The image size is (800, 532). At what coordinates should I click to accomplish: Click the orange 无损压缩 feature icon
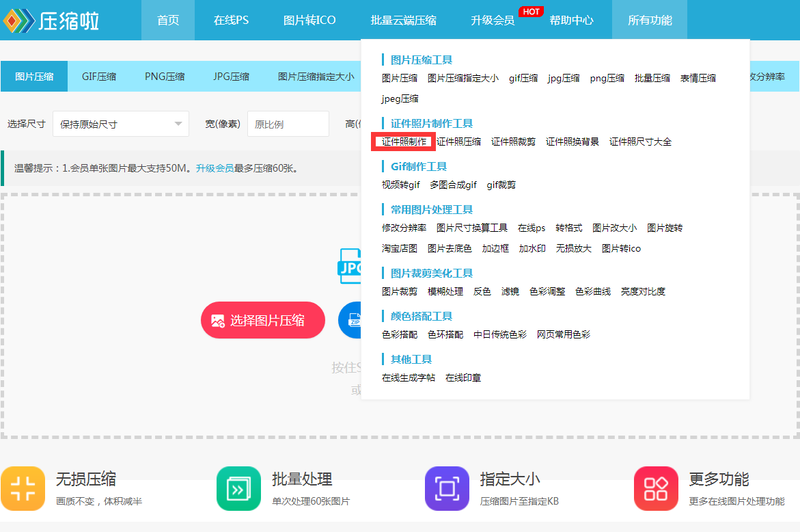(23, 488)
